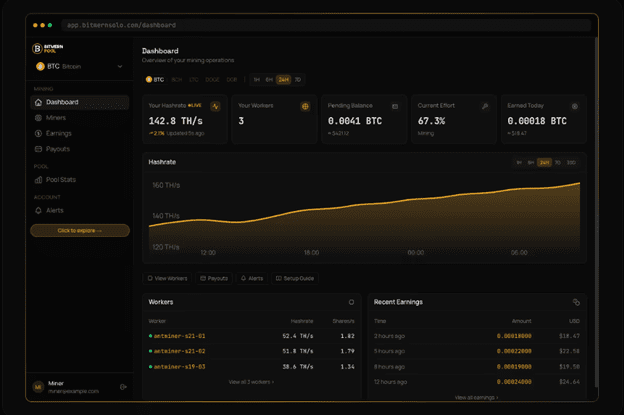Click the hashrate pulse icon on Your Hashrate card

coord(215,106)
